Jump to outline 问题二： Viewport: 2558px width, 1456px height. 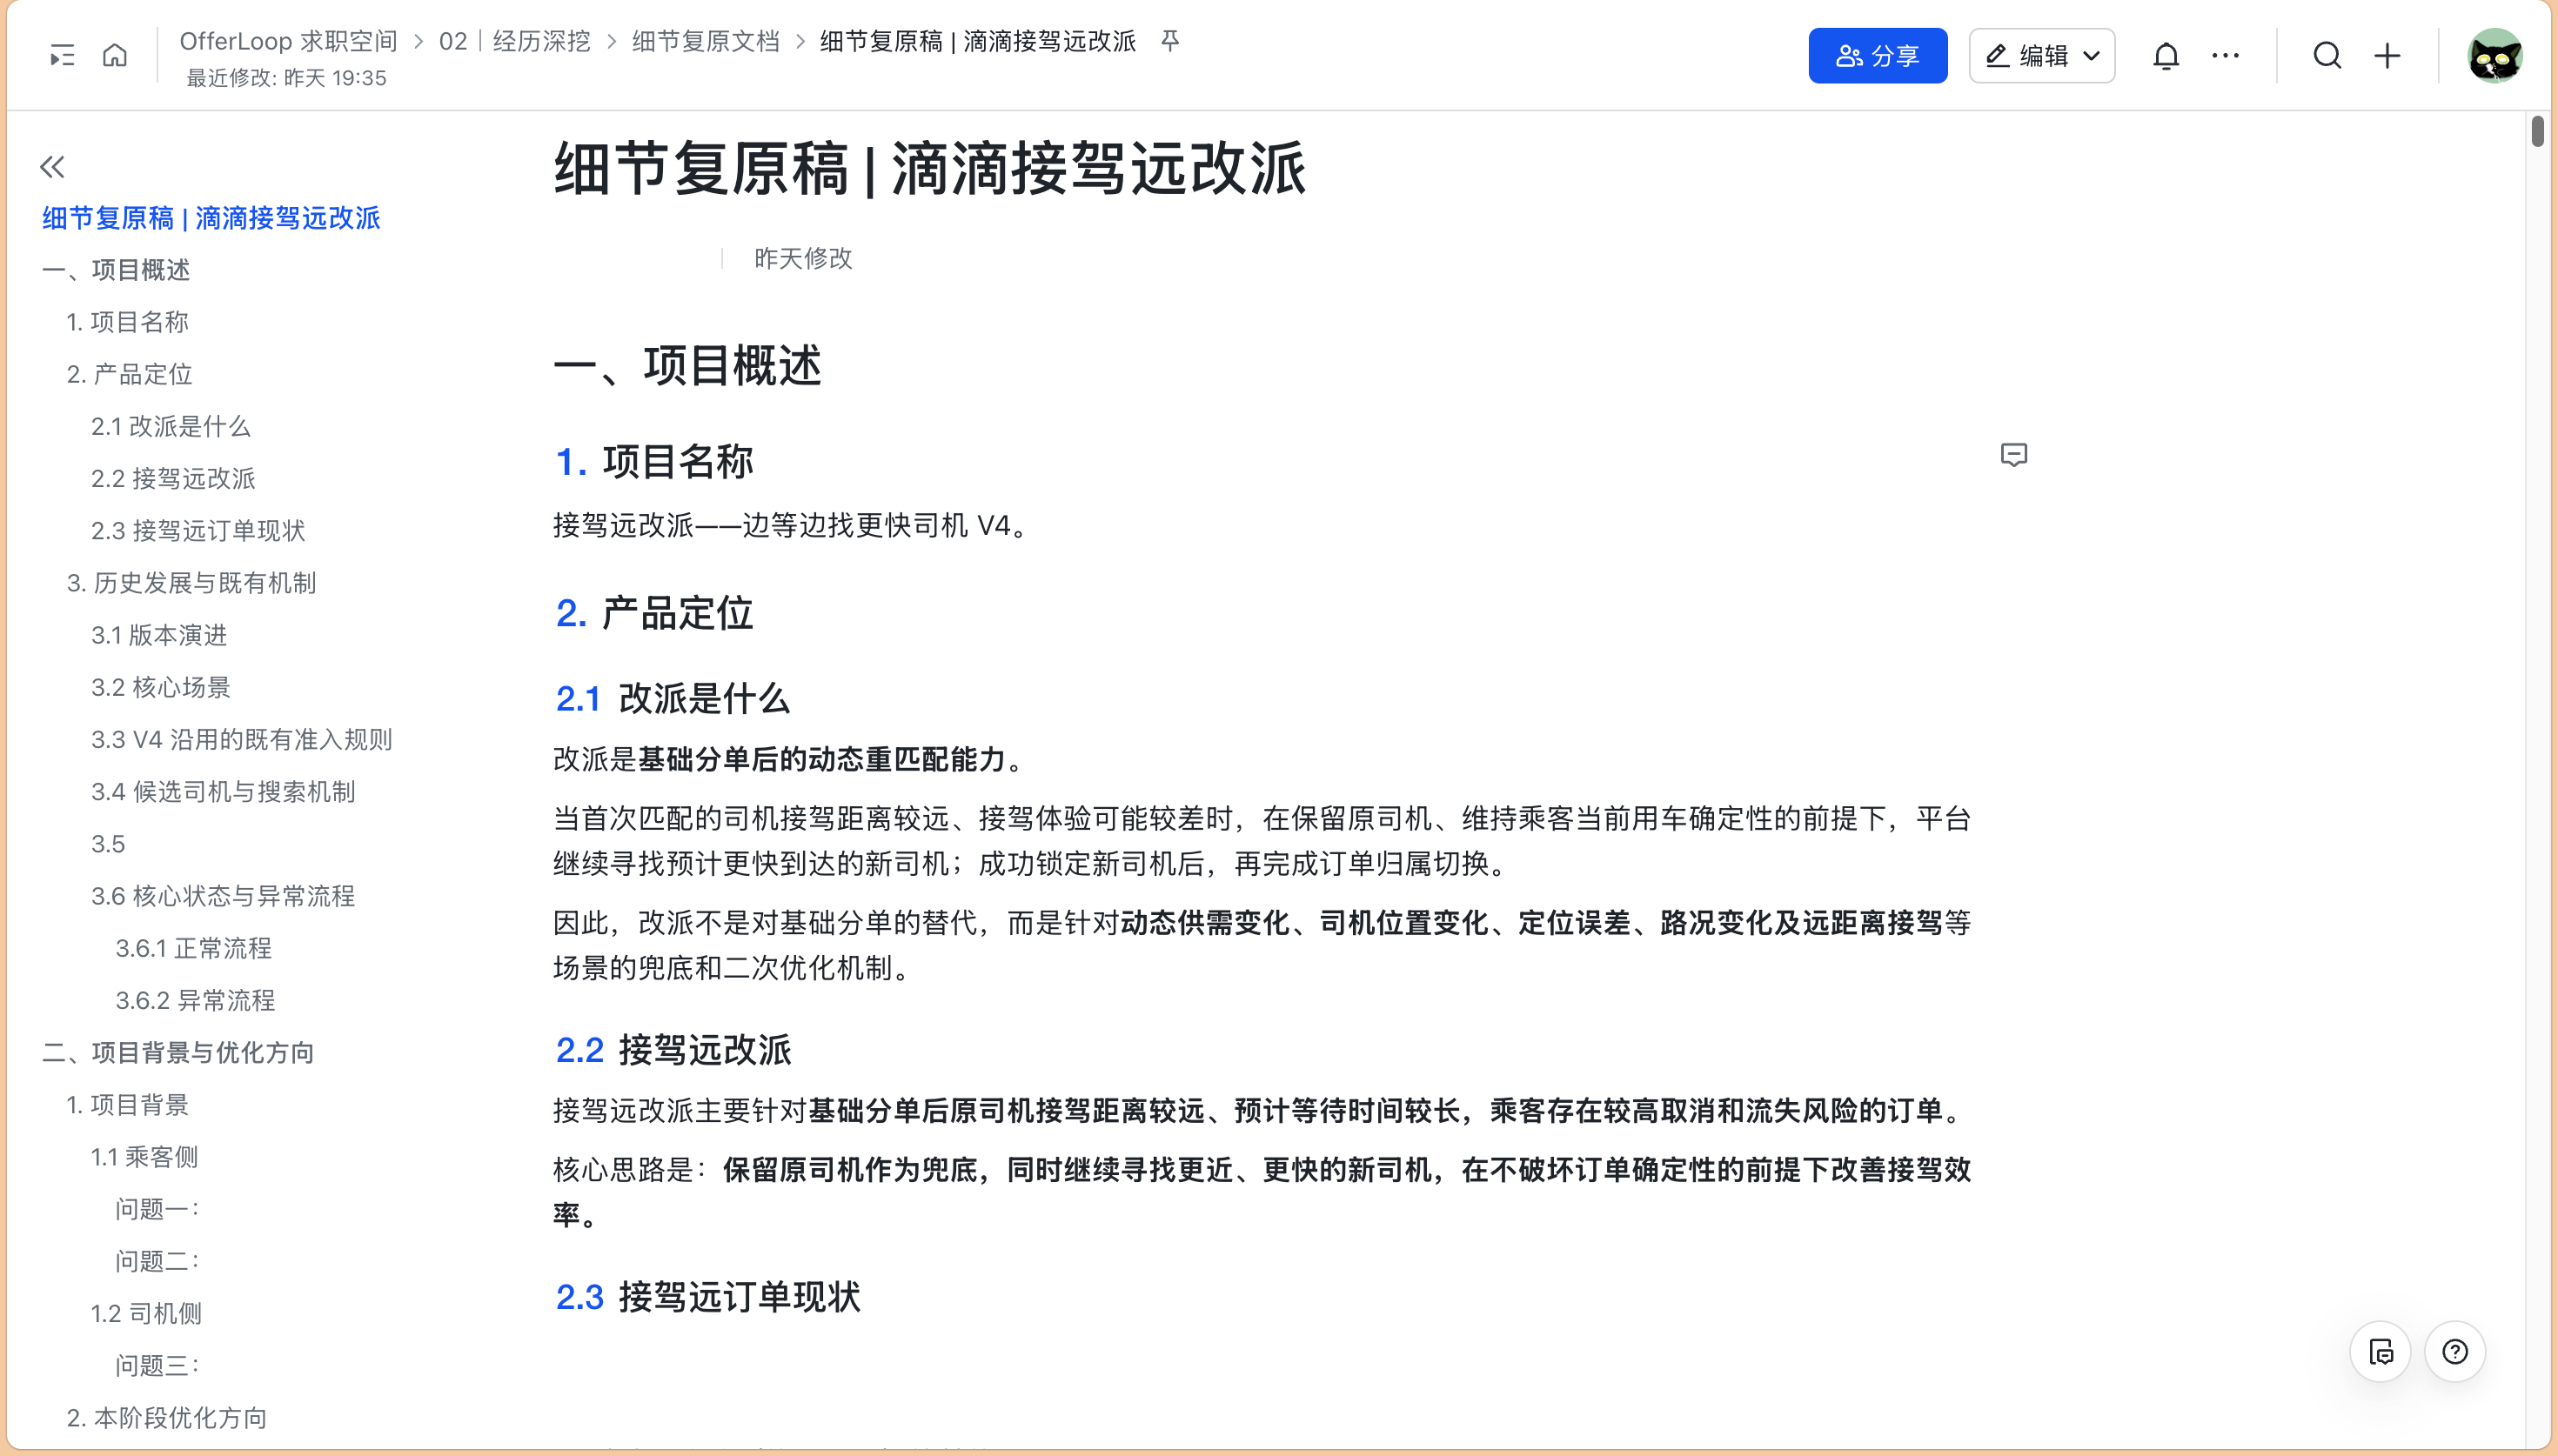point(157,1261)
